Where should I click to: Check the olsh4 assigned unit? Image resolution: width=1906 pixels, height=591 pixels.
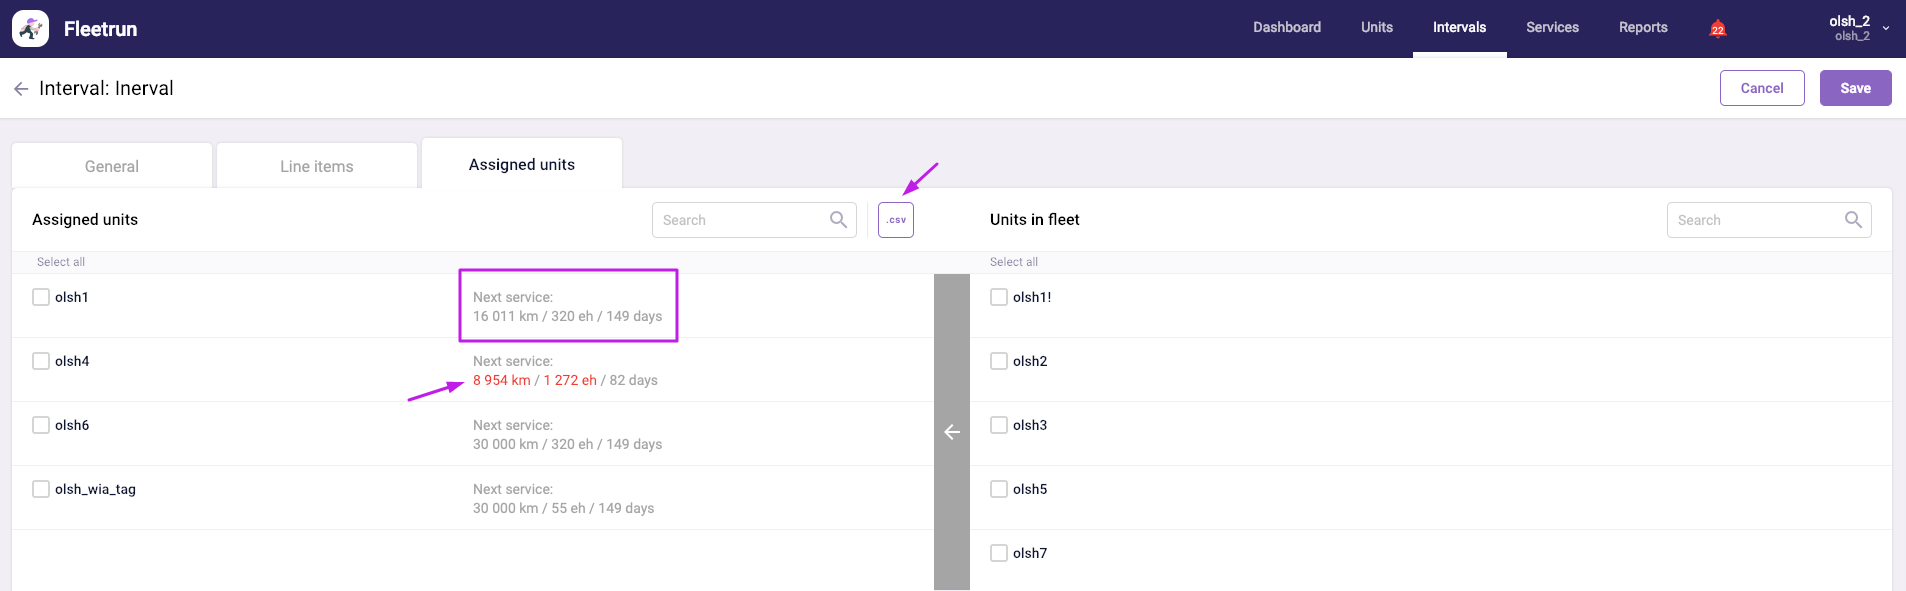pos(41,361)
